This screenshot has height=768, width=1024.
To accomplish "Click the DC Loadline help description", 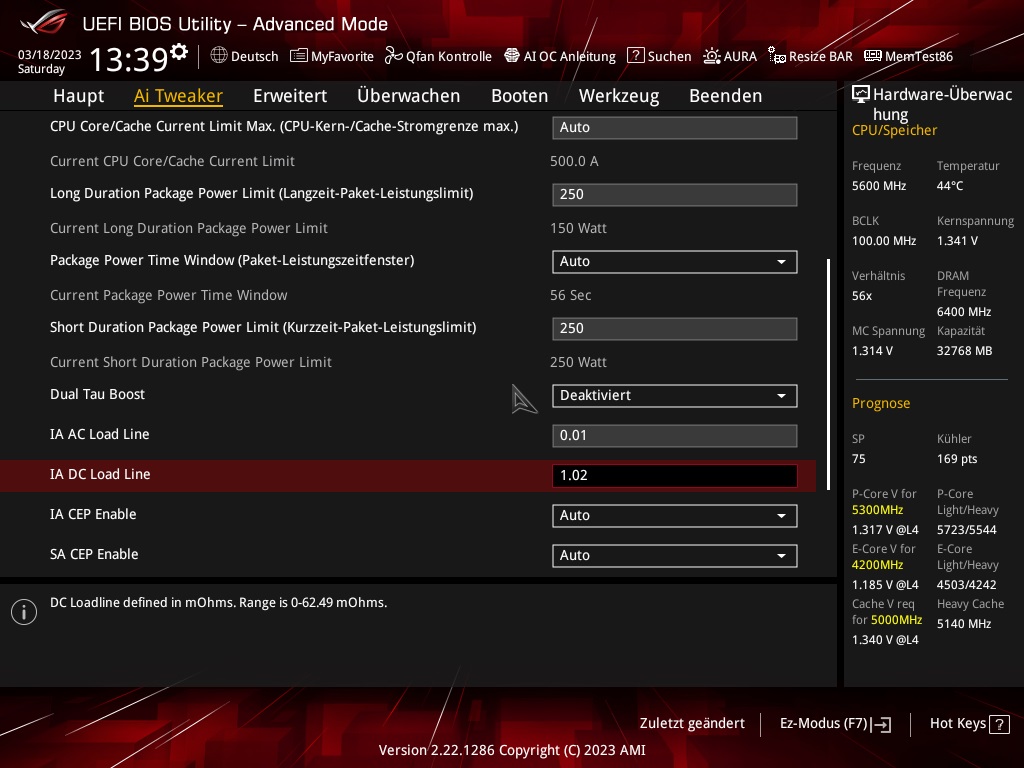I will coord(218,603).
